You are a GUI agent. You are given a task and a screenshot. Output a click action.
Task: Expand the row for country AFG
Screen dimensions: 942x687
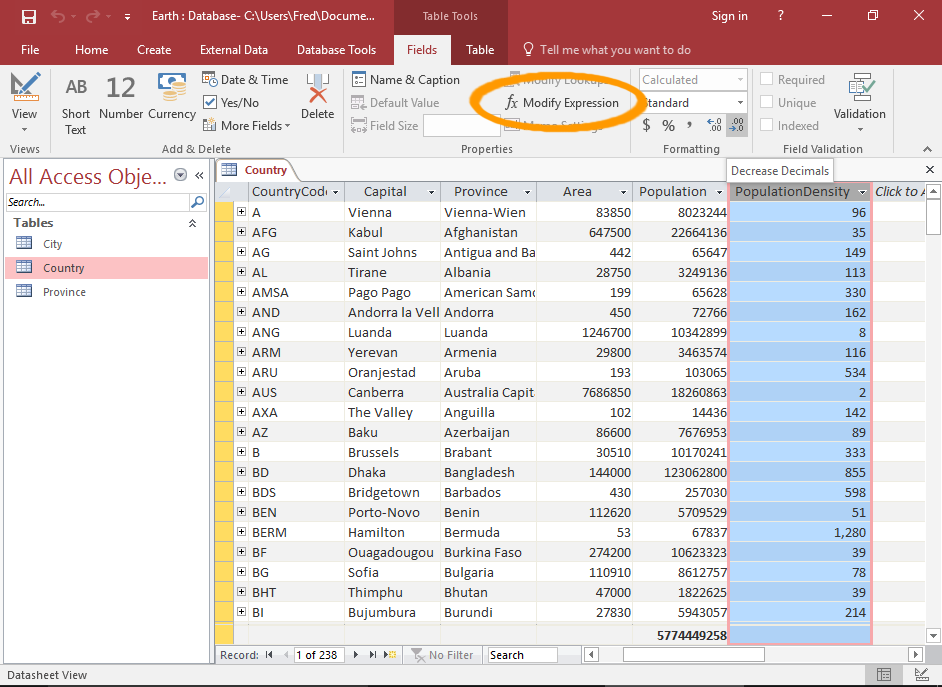pos(241,232)
